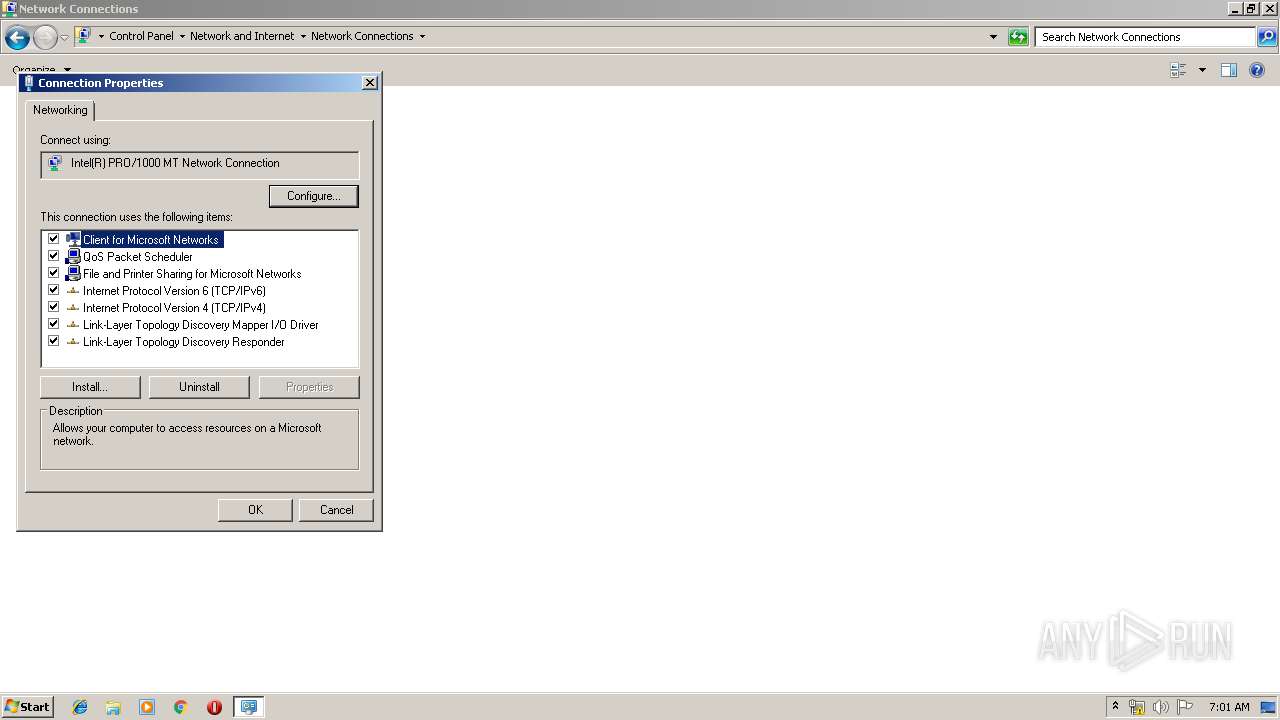This screenshot has height=720, width=1280.
Task: Toggle Internet Protocol Version 6 checkbox
Action: (54, 290)
